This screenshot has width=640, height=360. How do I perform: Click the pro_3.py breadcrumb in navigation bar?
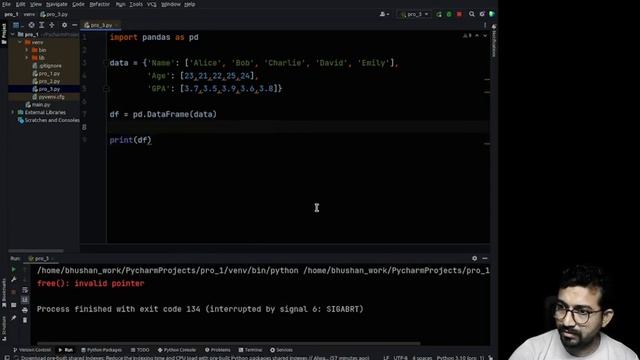pos(54,14)
